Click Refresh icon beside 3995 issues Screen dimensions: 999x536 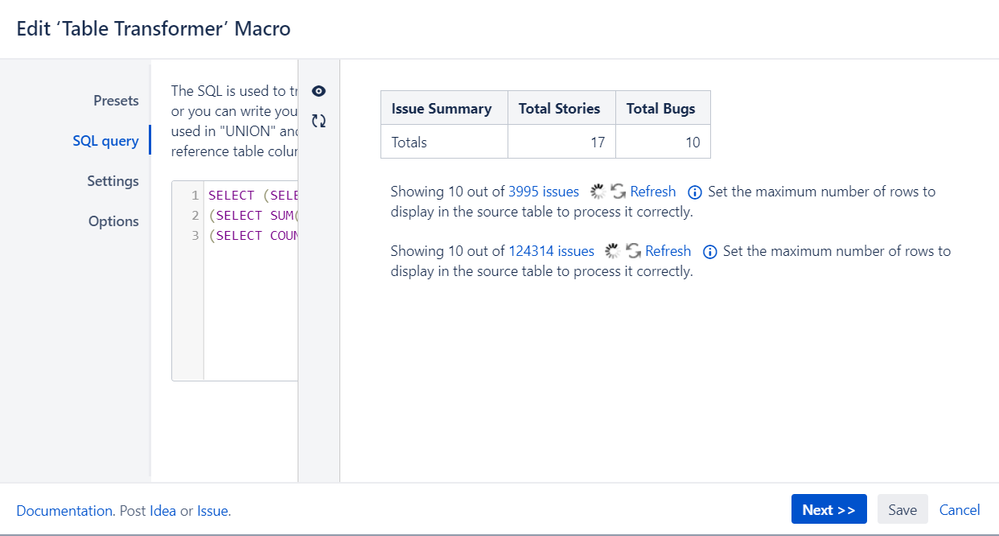[x=618, y=191]
